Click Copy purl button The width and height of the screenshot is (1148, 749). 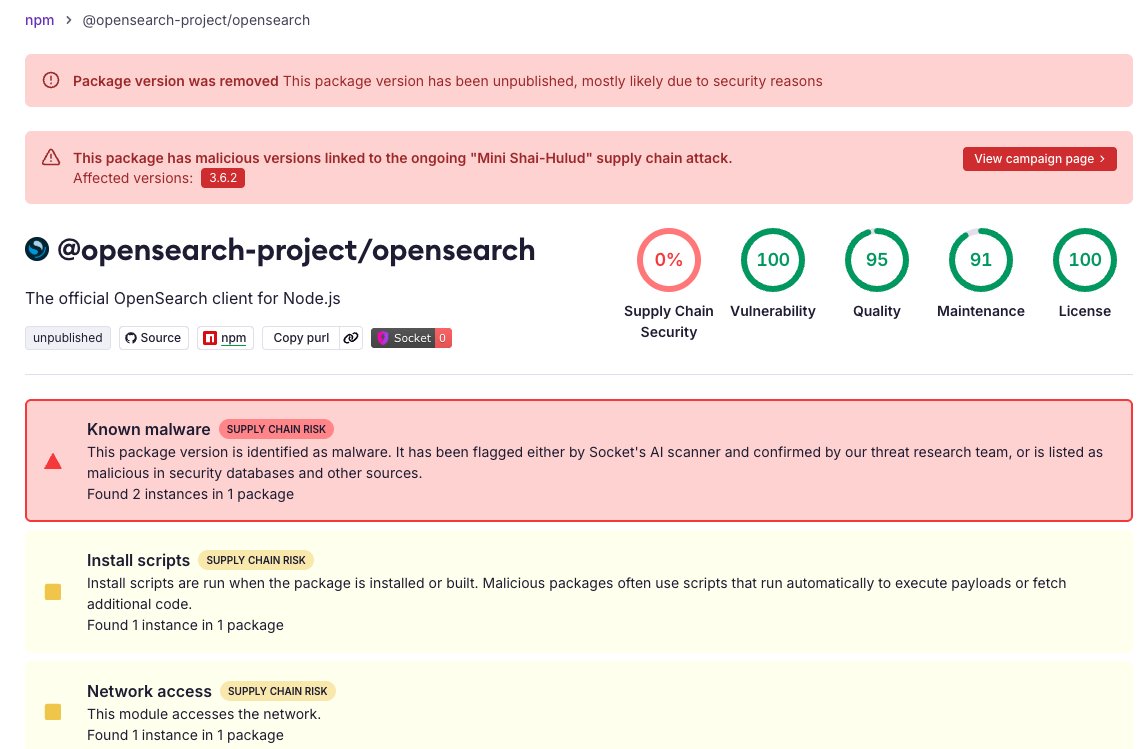click(301, 338)
